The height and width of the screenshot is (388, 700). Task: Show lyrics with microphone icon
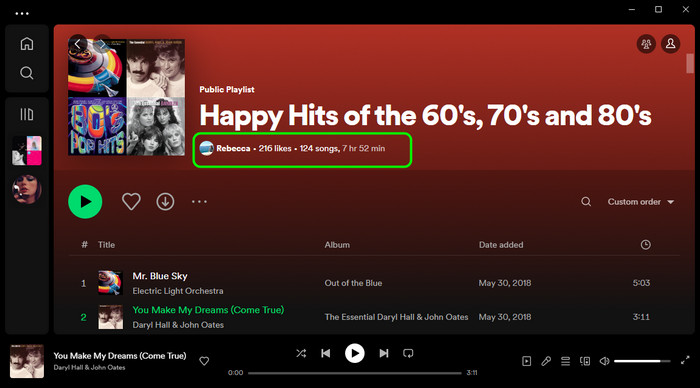point(546,361)
